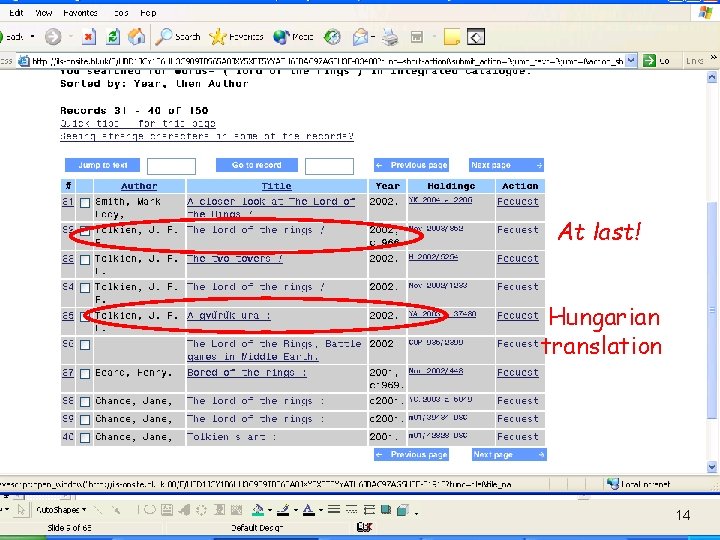Open drawing toolbar options arrow after 3-D icon
Viewport: 720px width, 540px height.
pos(416,513)
